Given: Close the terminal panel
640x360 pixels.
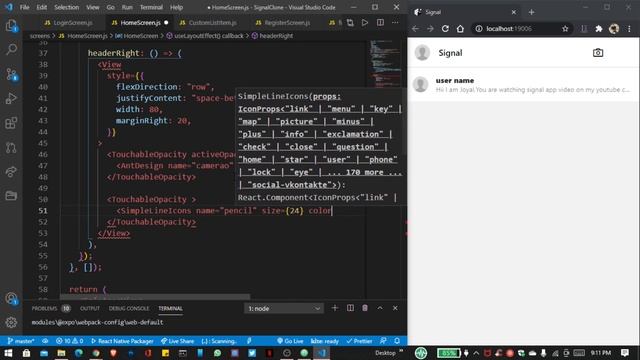Looking at the screenshot, I should [395, 308].
